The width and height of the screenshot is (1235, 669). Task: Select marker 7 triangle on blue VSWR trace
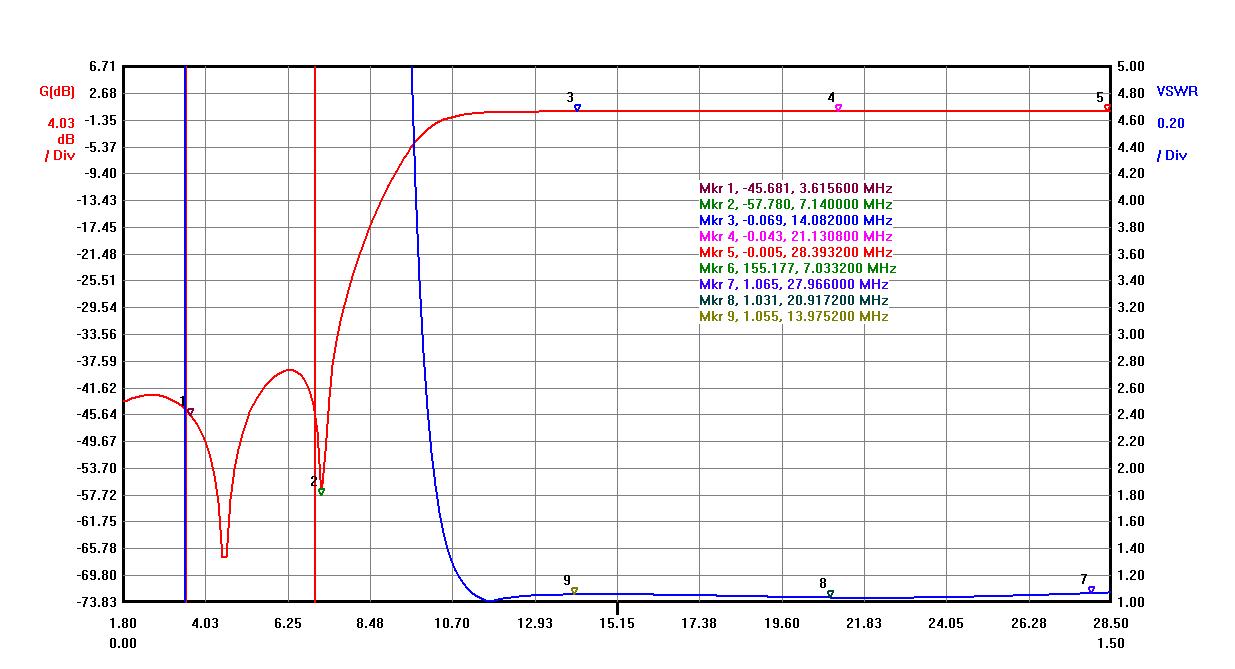[1091, 589]
